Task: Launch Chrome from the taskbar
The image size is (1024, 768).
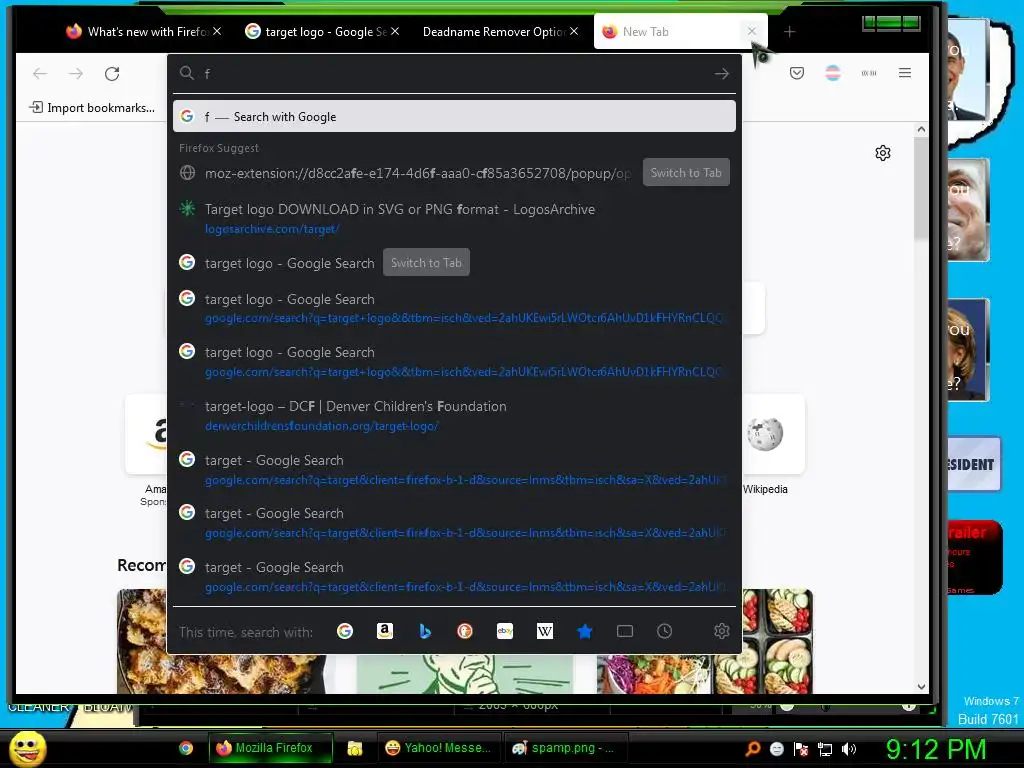Action: [186, 748]
